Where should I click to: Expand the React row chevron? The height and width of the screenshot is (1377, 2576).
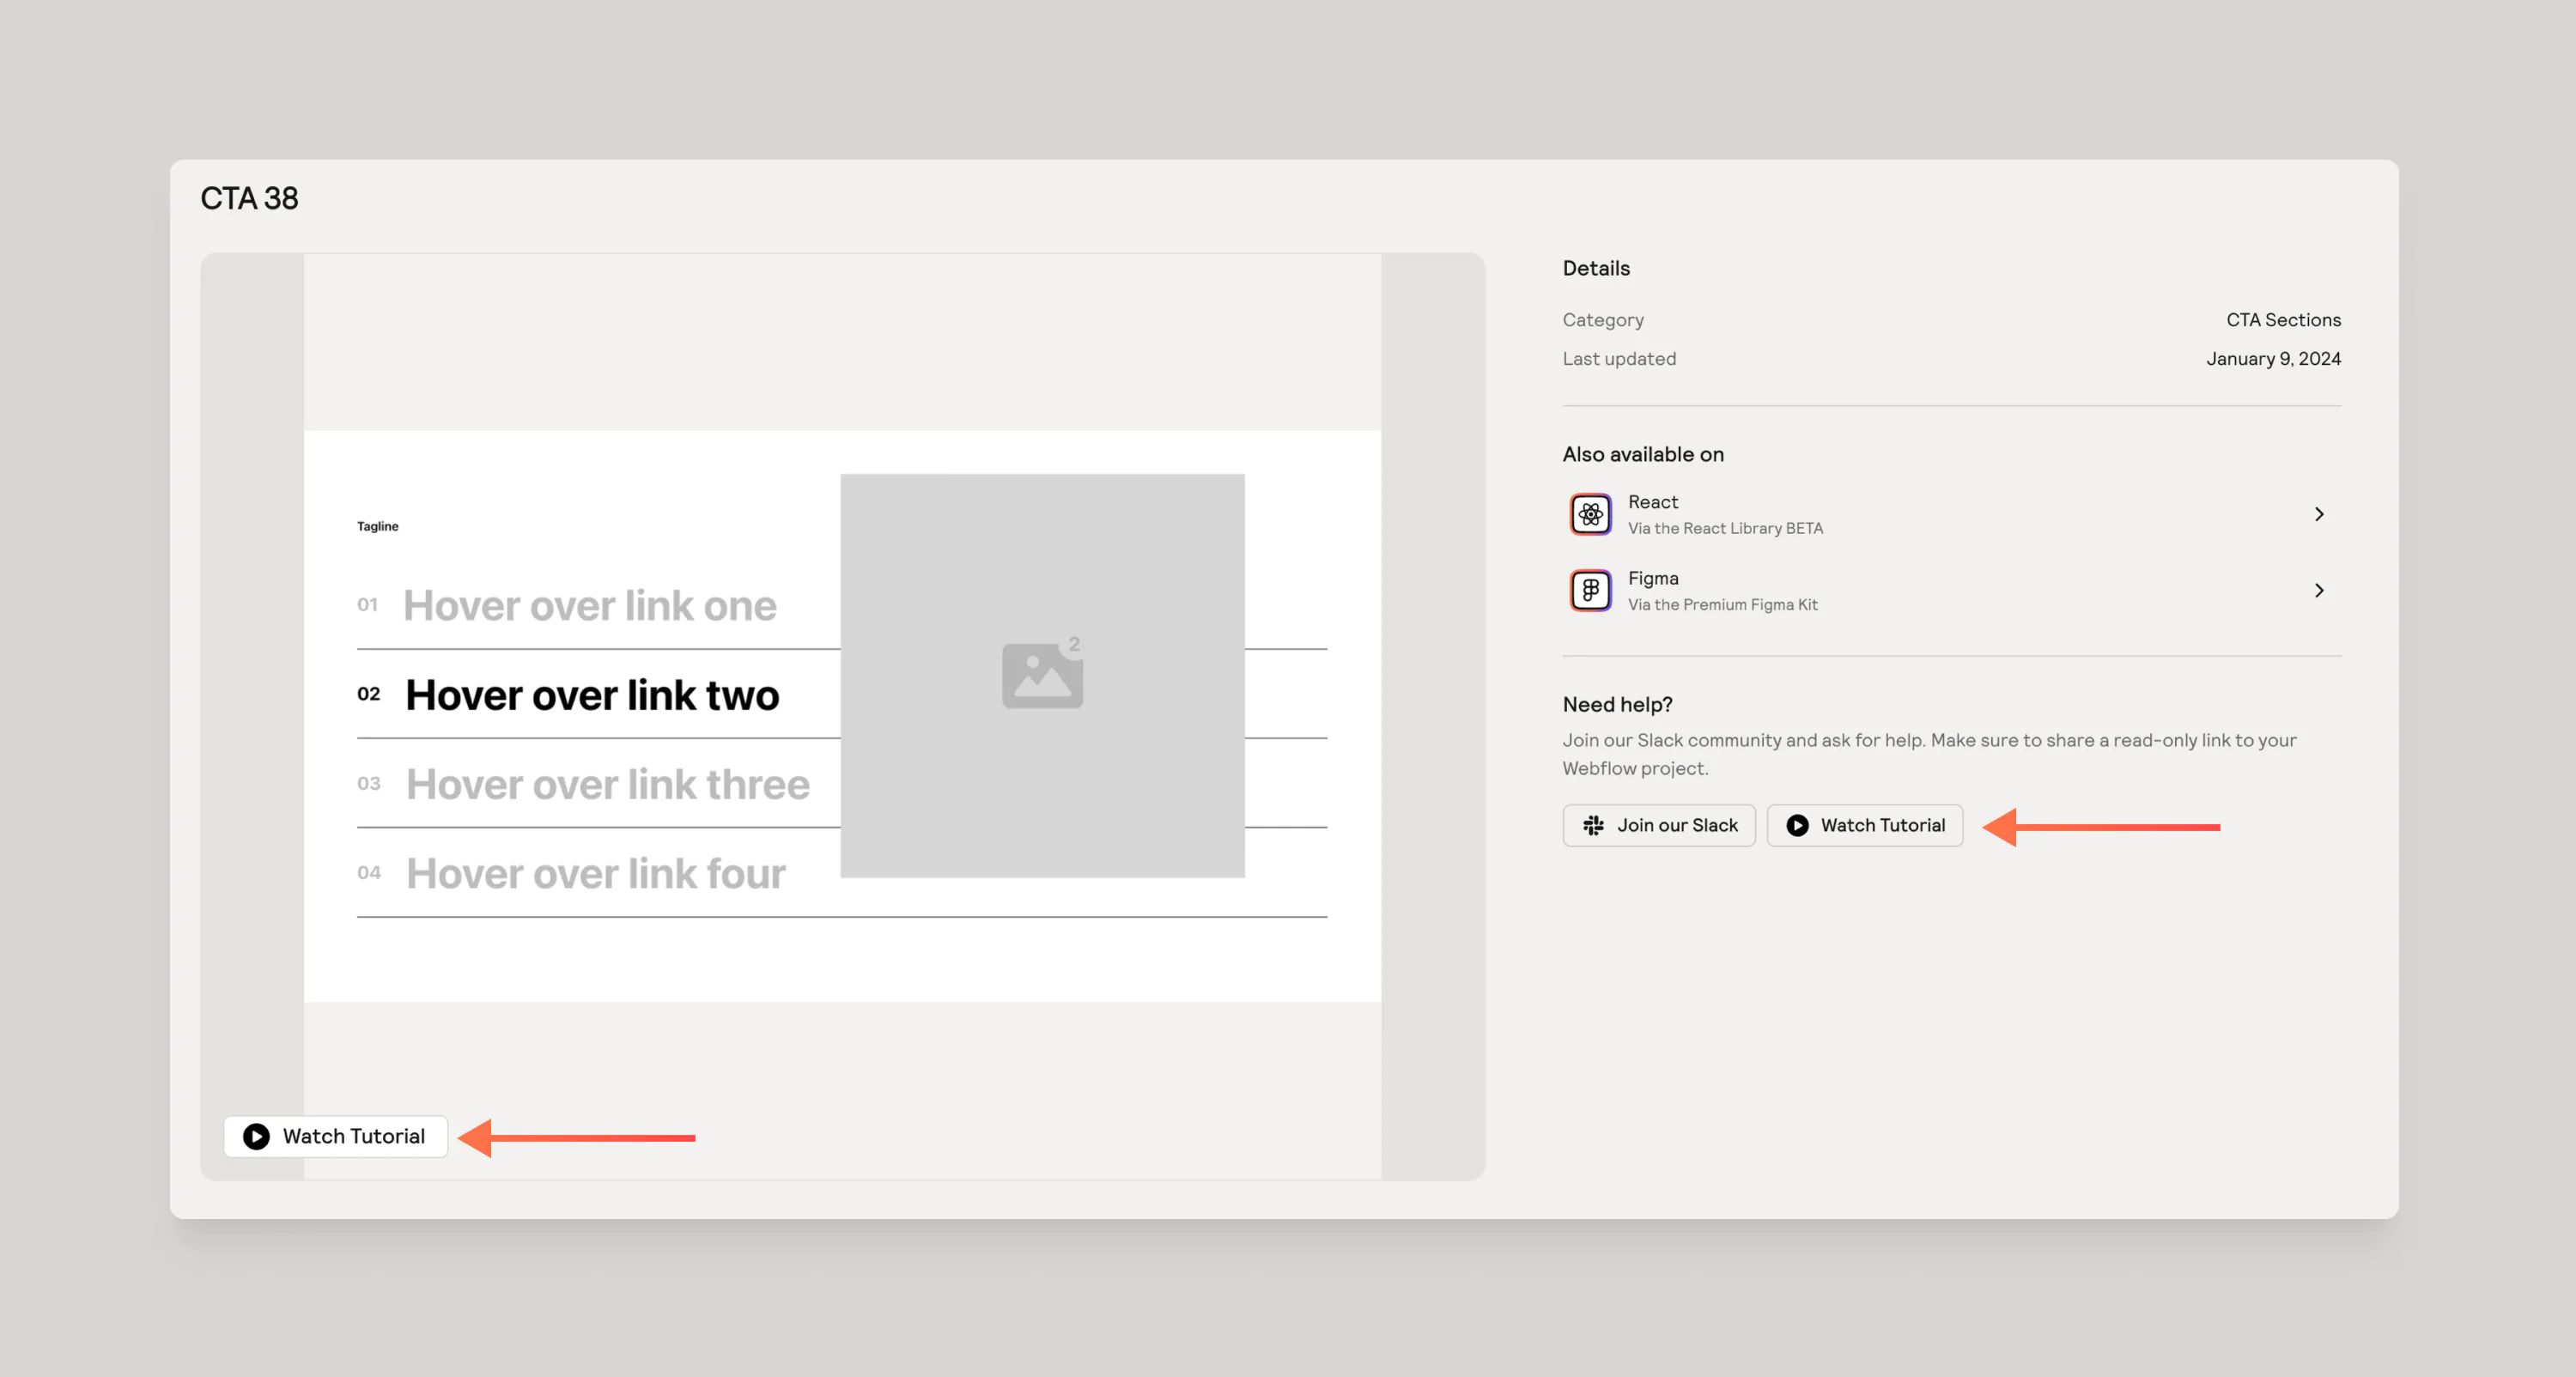(2319, 514)
